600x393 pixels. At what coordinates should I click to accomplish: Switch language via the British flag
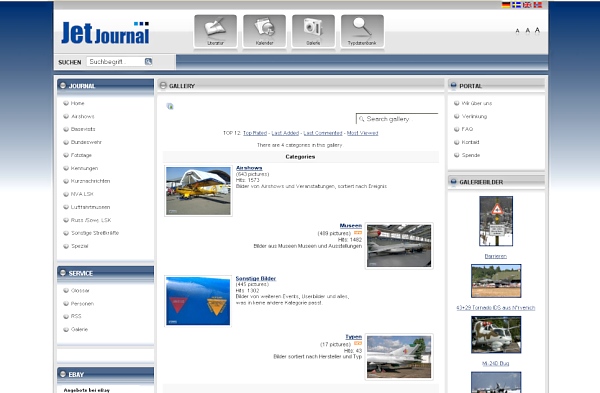click(x=527, y=5)
